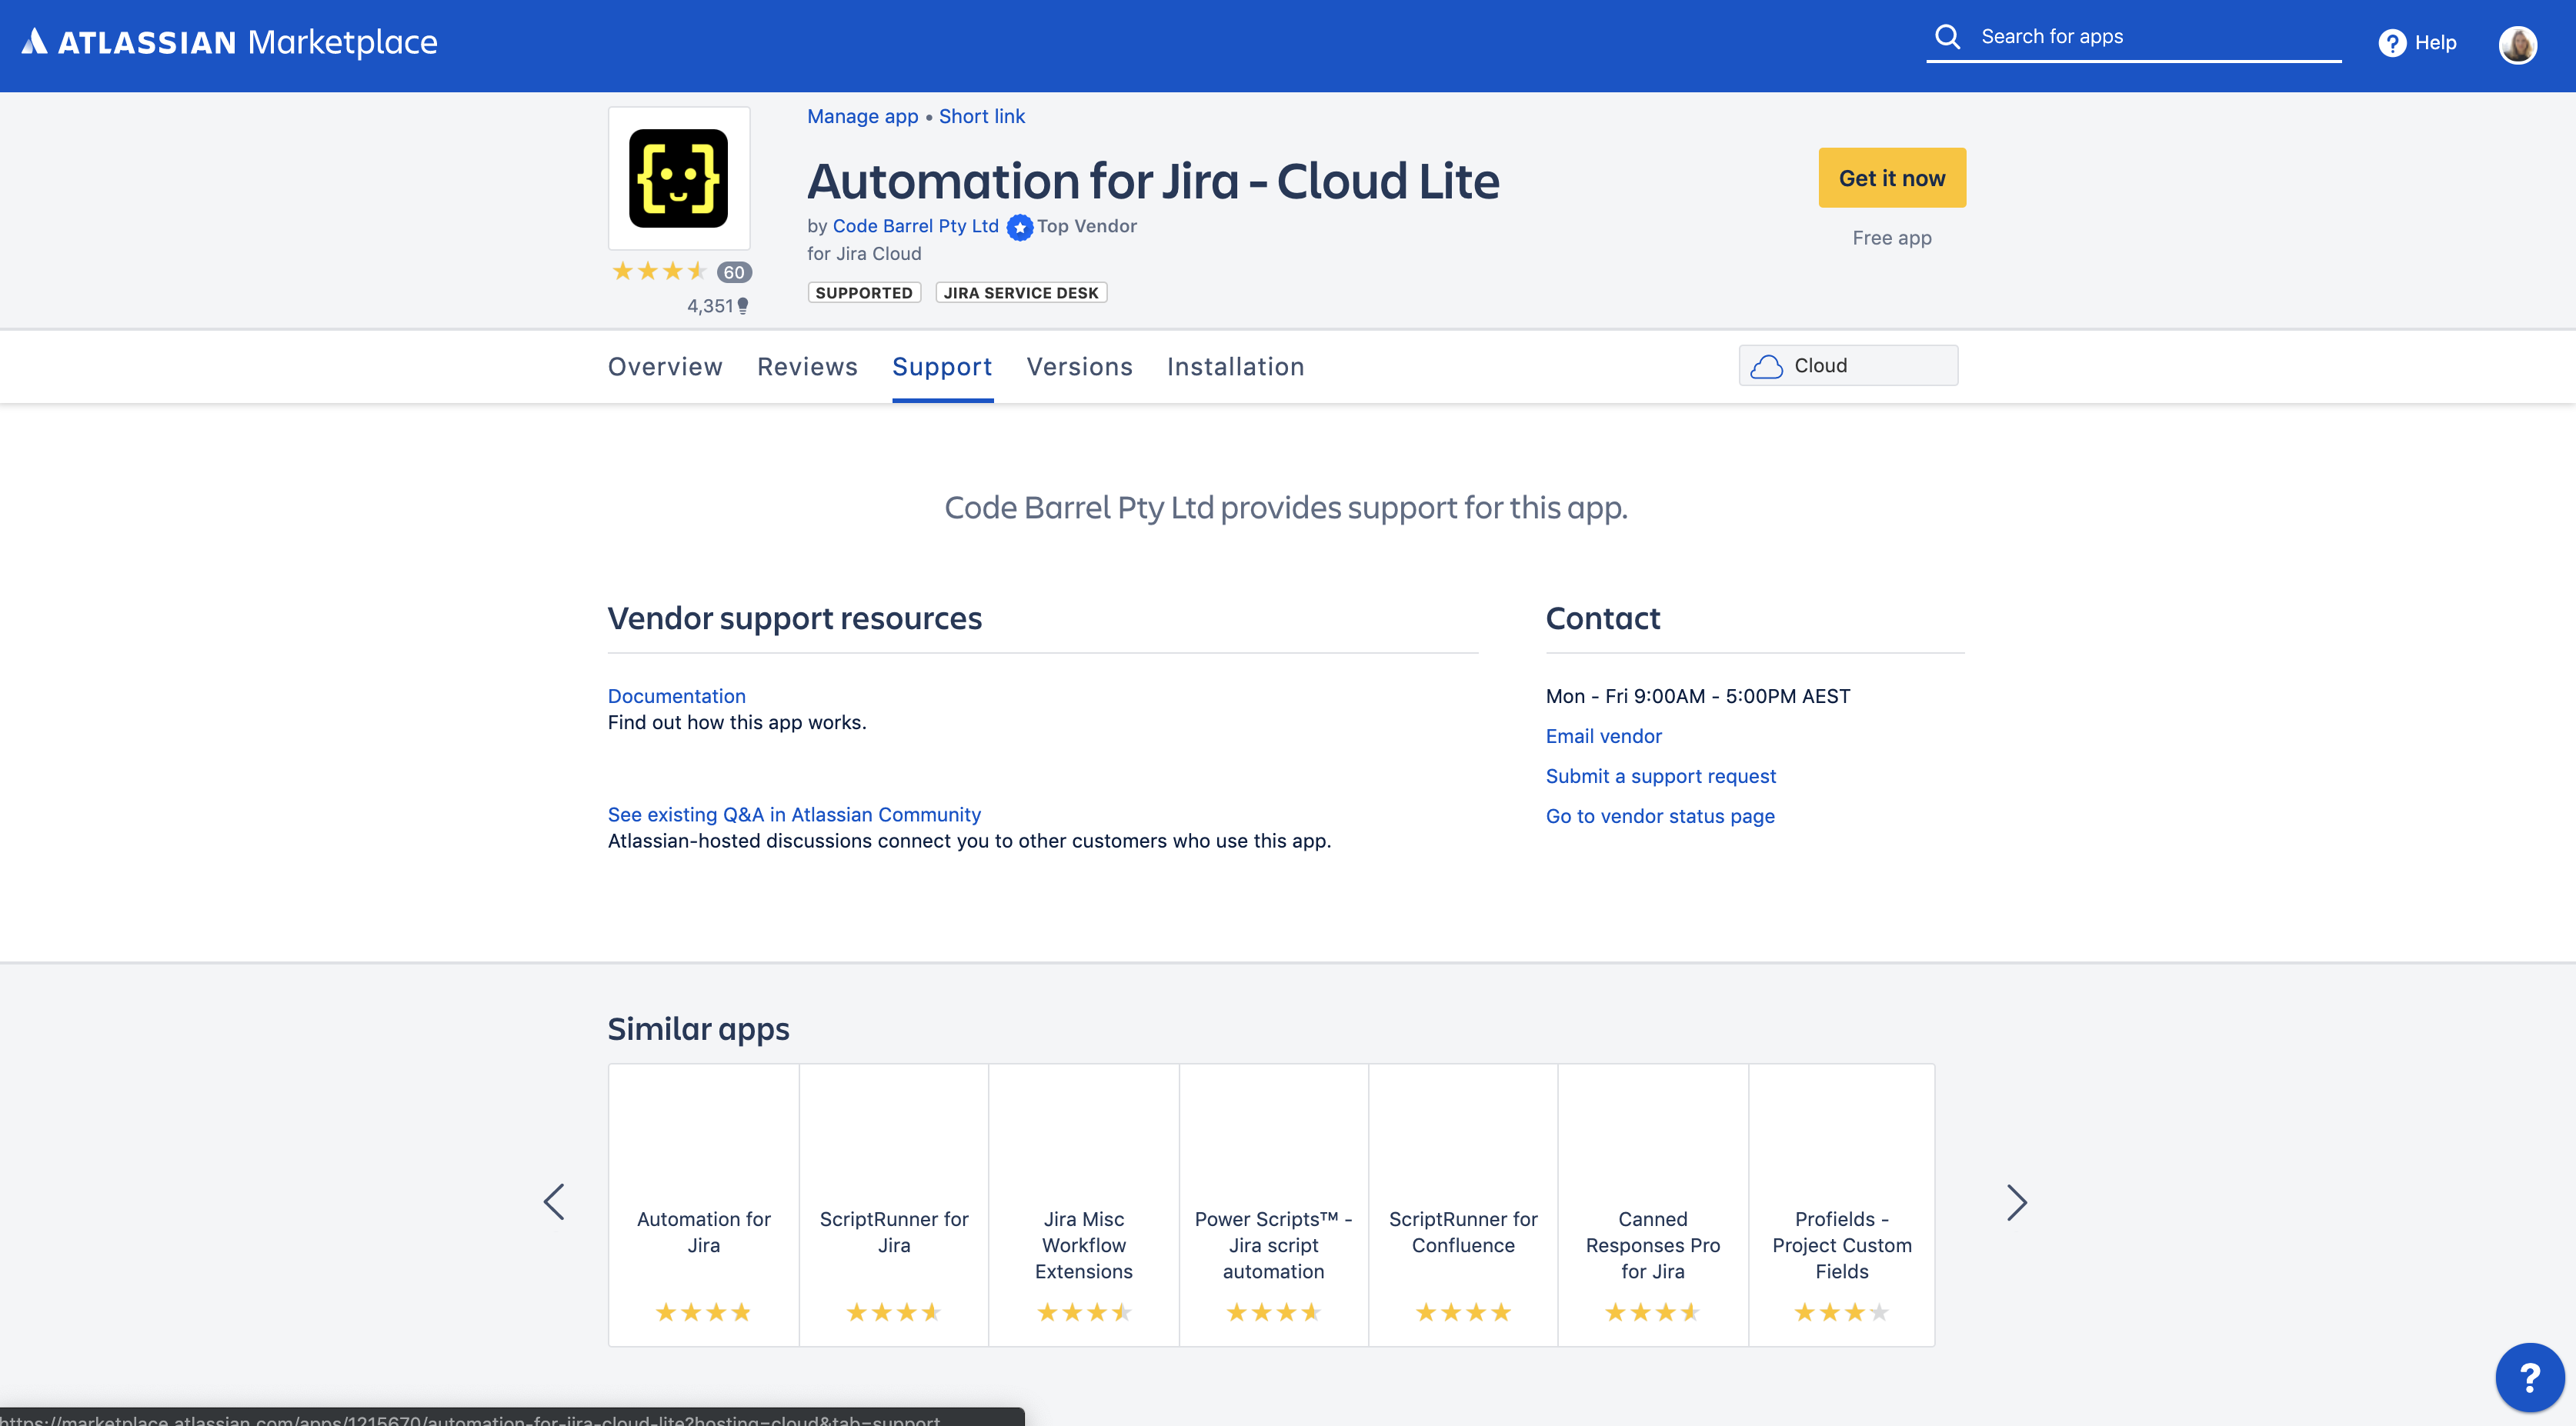2576x1426 pixels.
Task: Open the floating help question-mark button
Action: [x=2528, y=1378]
